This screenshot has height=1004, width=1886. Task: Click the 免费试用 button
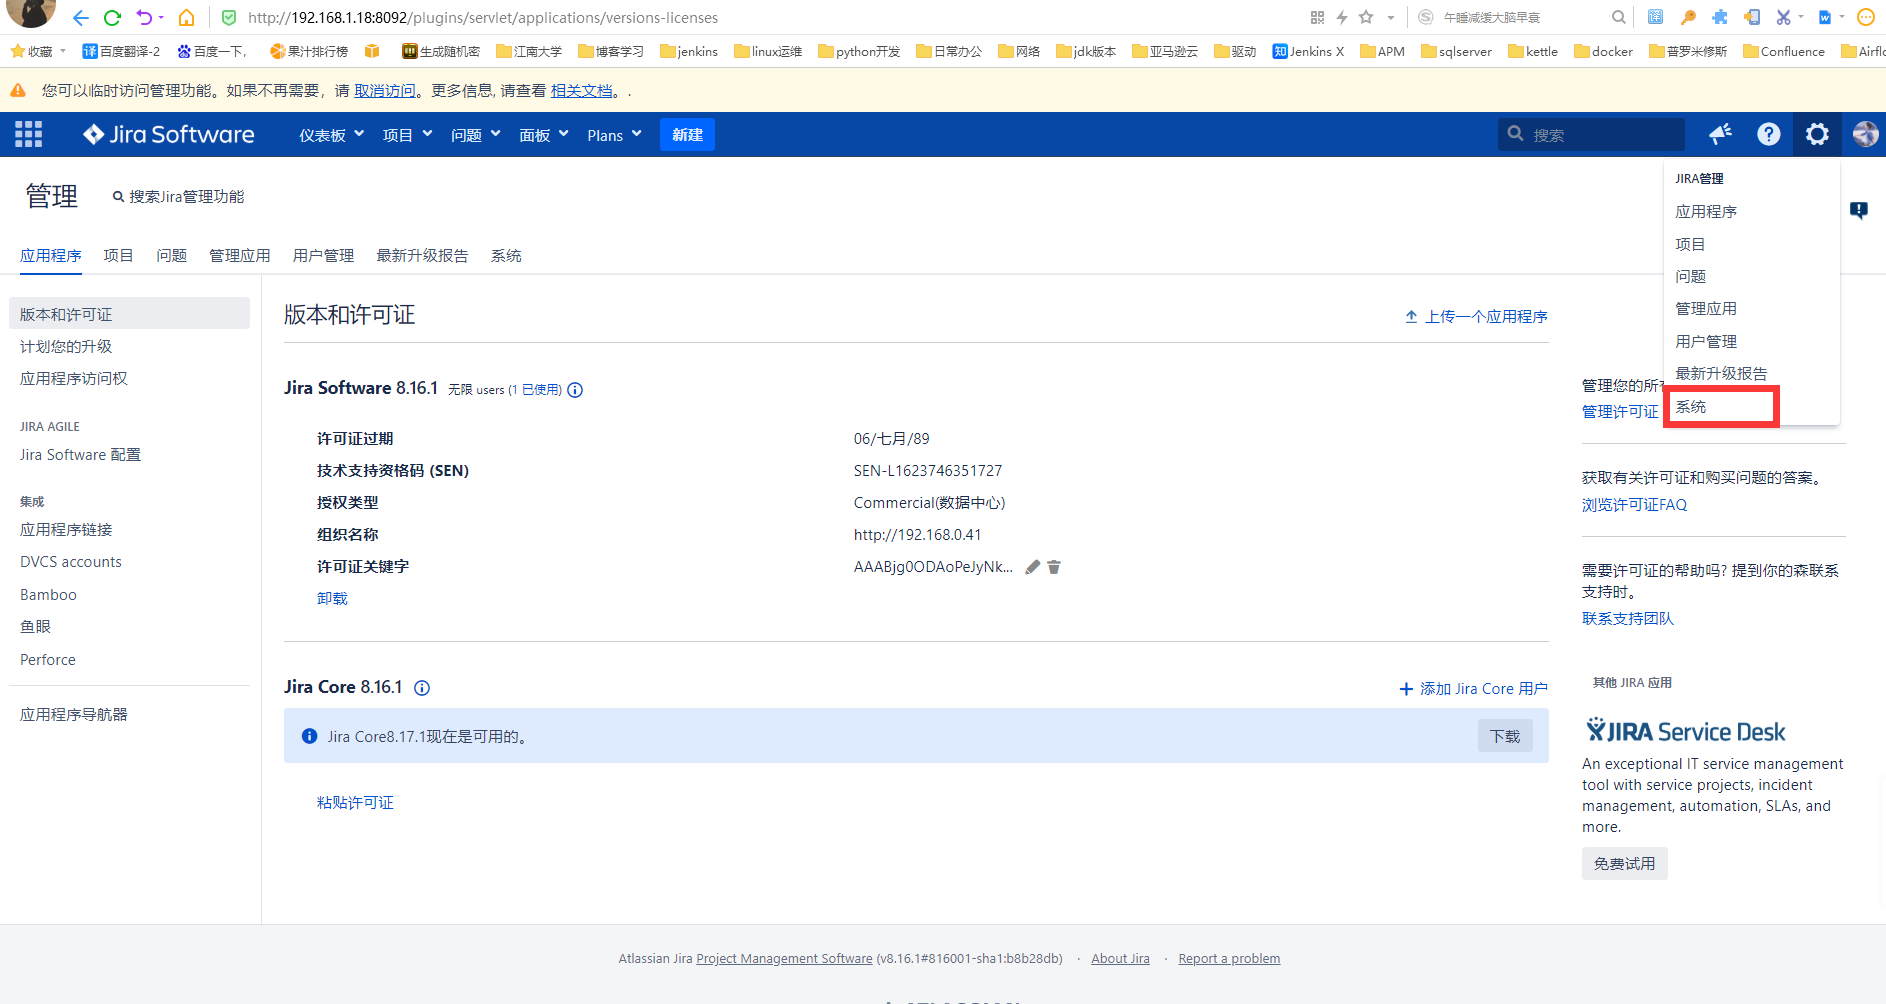[x=1625, y=864]
